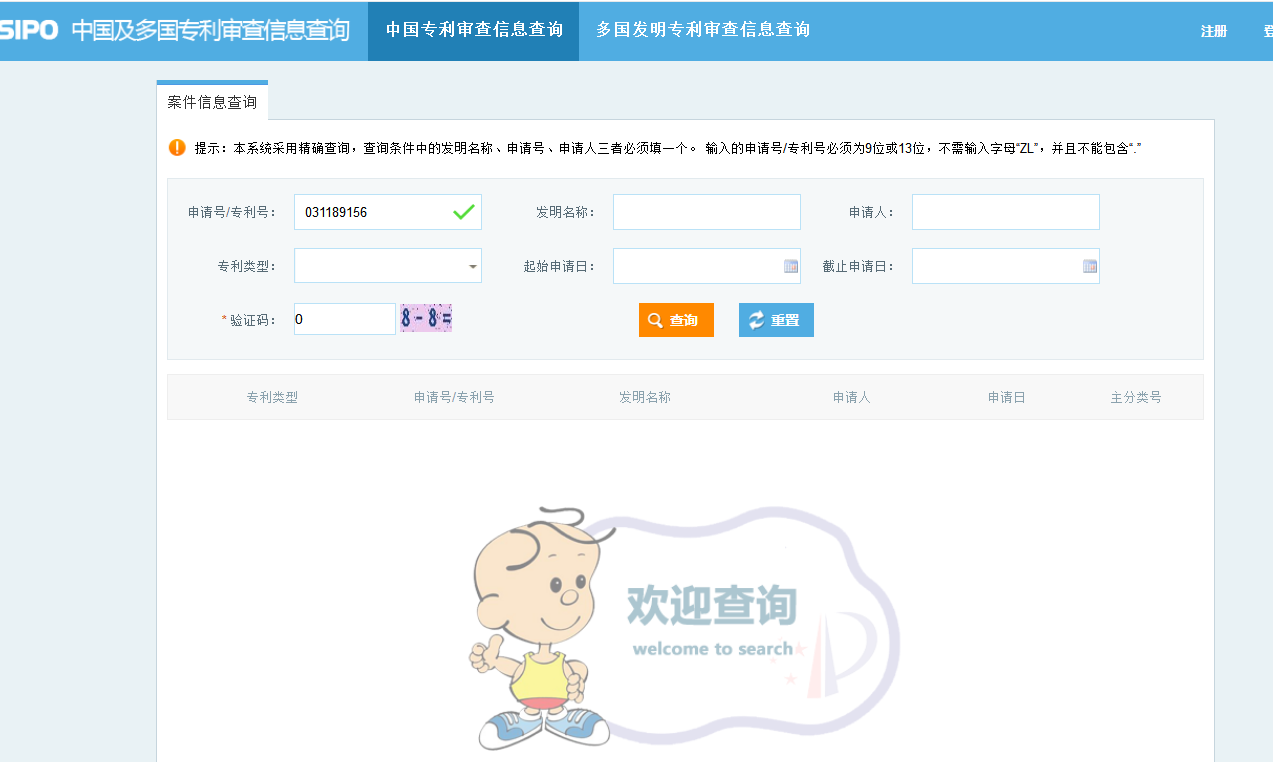1273x762 pixels.
Task: Open the 注册 register link
Action: tap(1213, 31)
